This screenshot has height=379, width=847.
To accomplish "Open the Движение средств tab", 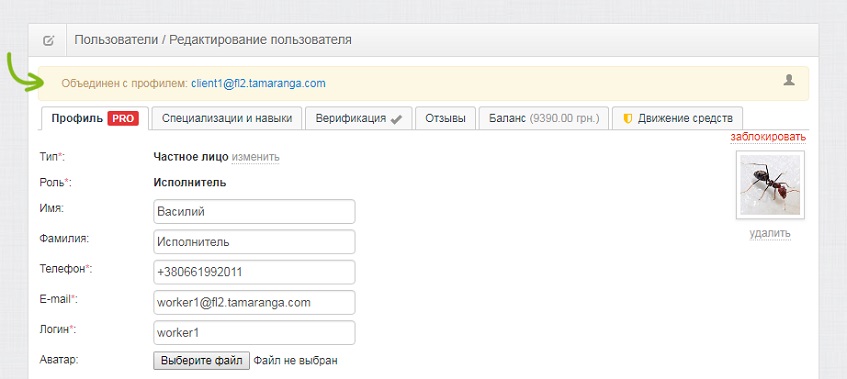I will point(677,119).
